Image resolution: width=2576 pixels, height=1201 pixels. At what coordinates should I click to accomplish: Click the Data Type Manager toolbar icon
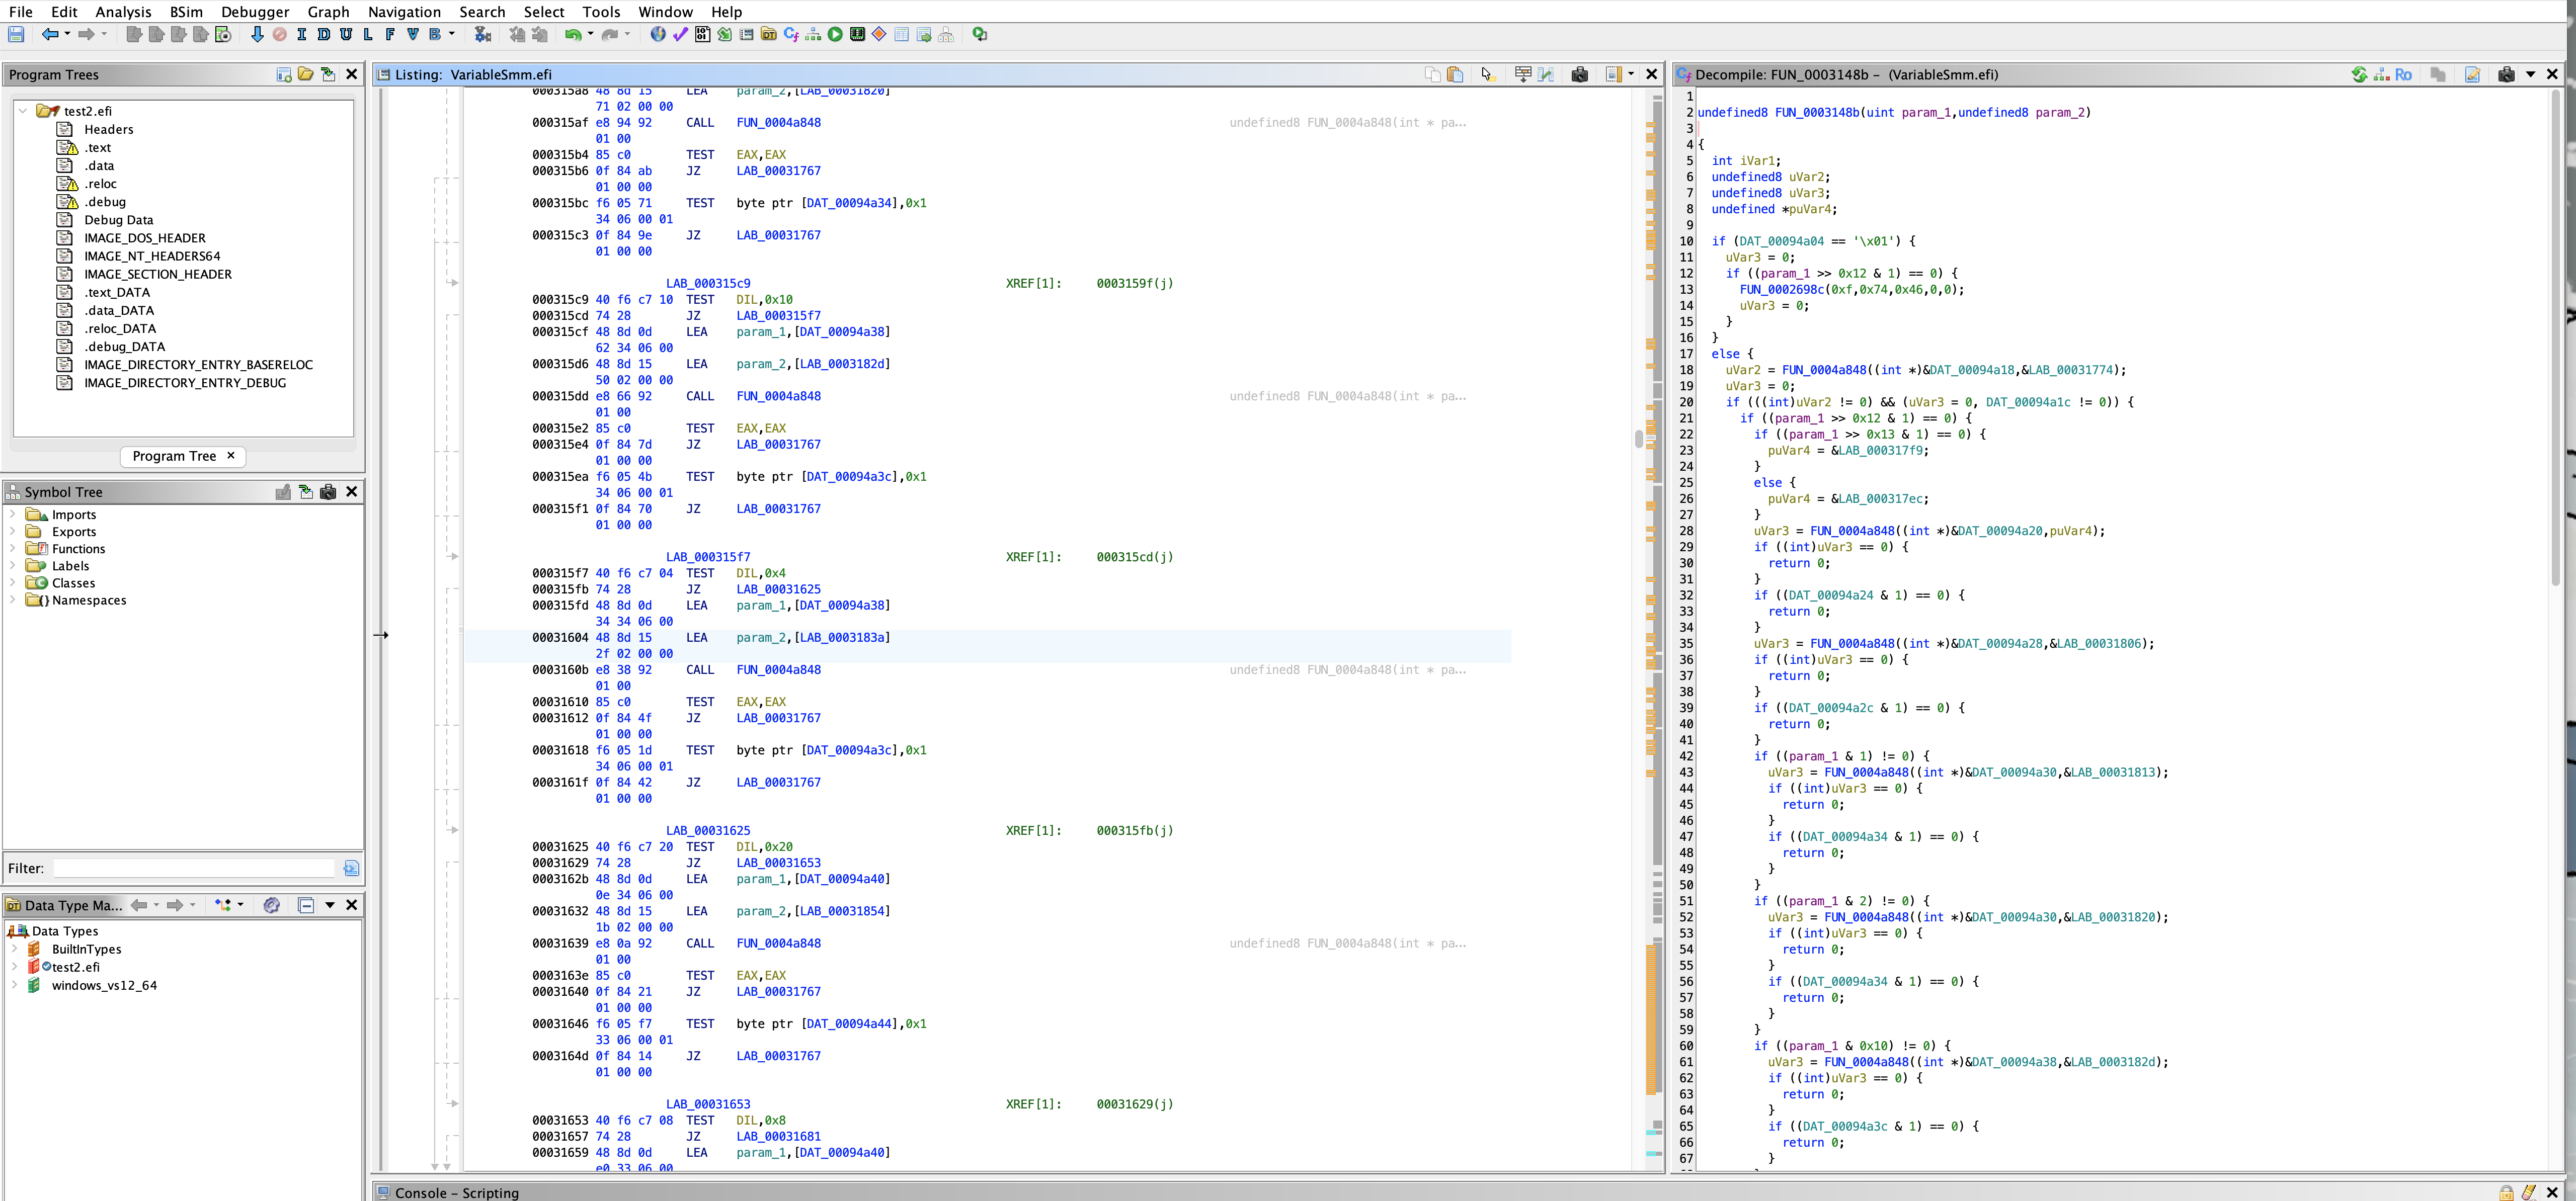click(x=769, y=35)
